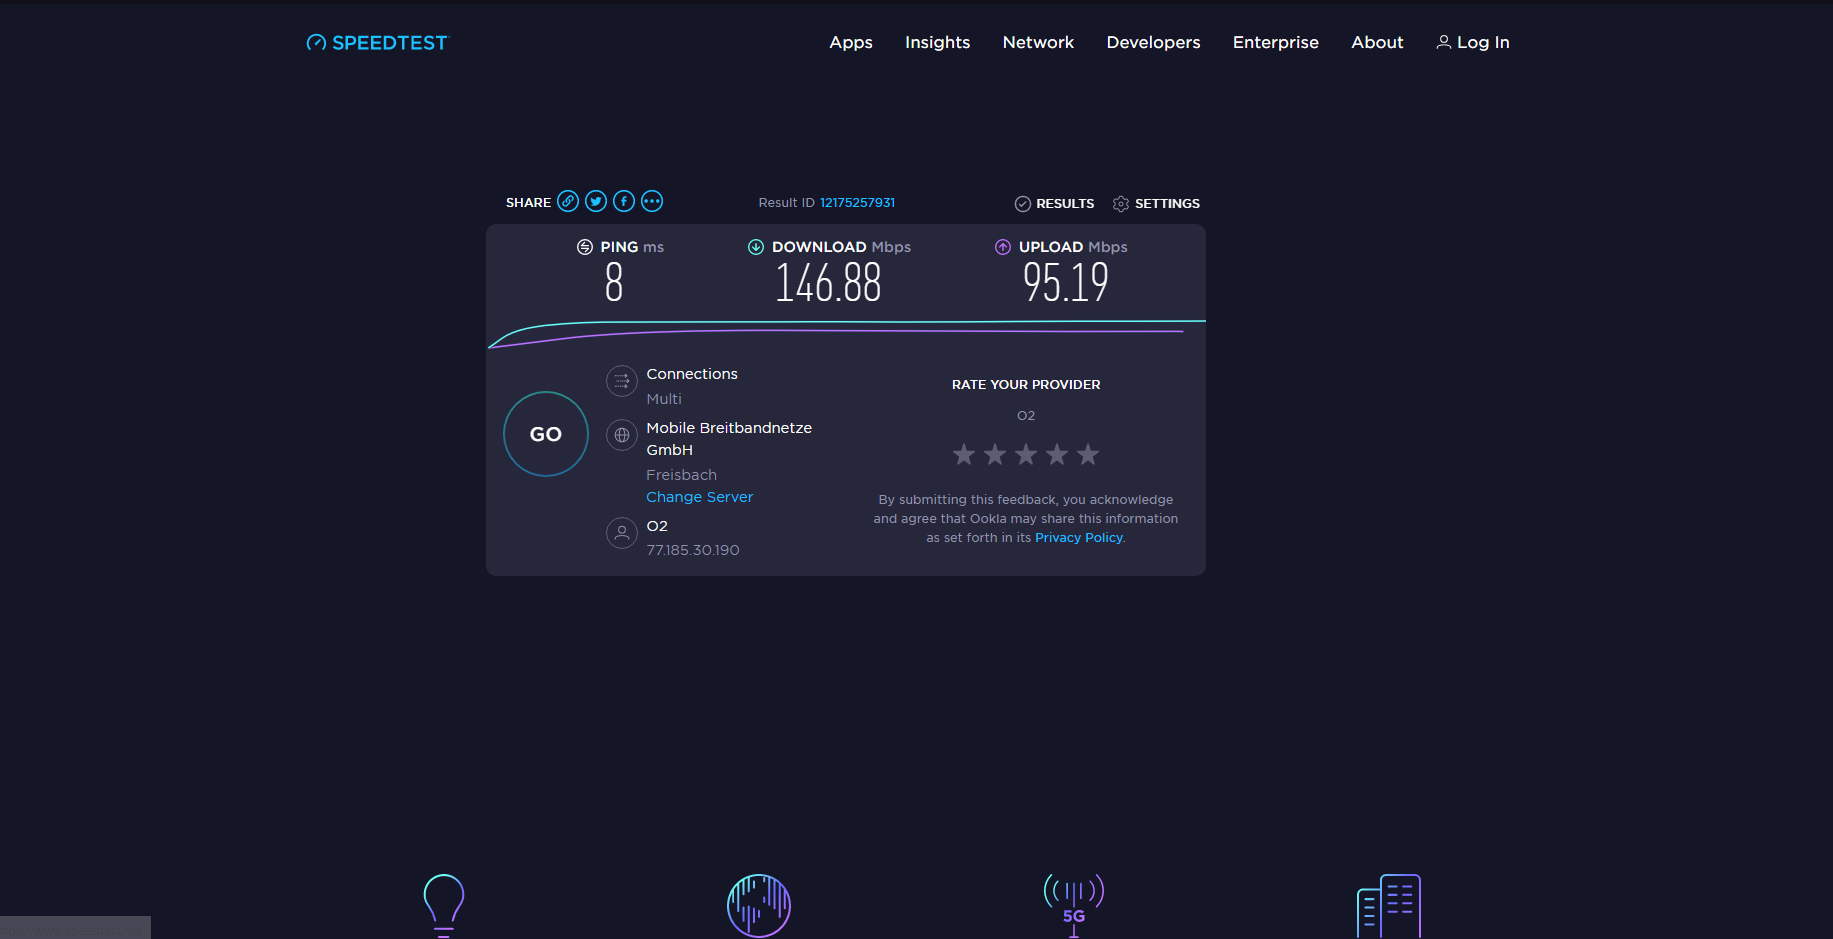Open the Privacy Policy link
This screenshot has height=939, width=1833.
[1079, 538]
